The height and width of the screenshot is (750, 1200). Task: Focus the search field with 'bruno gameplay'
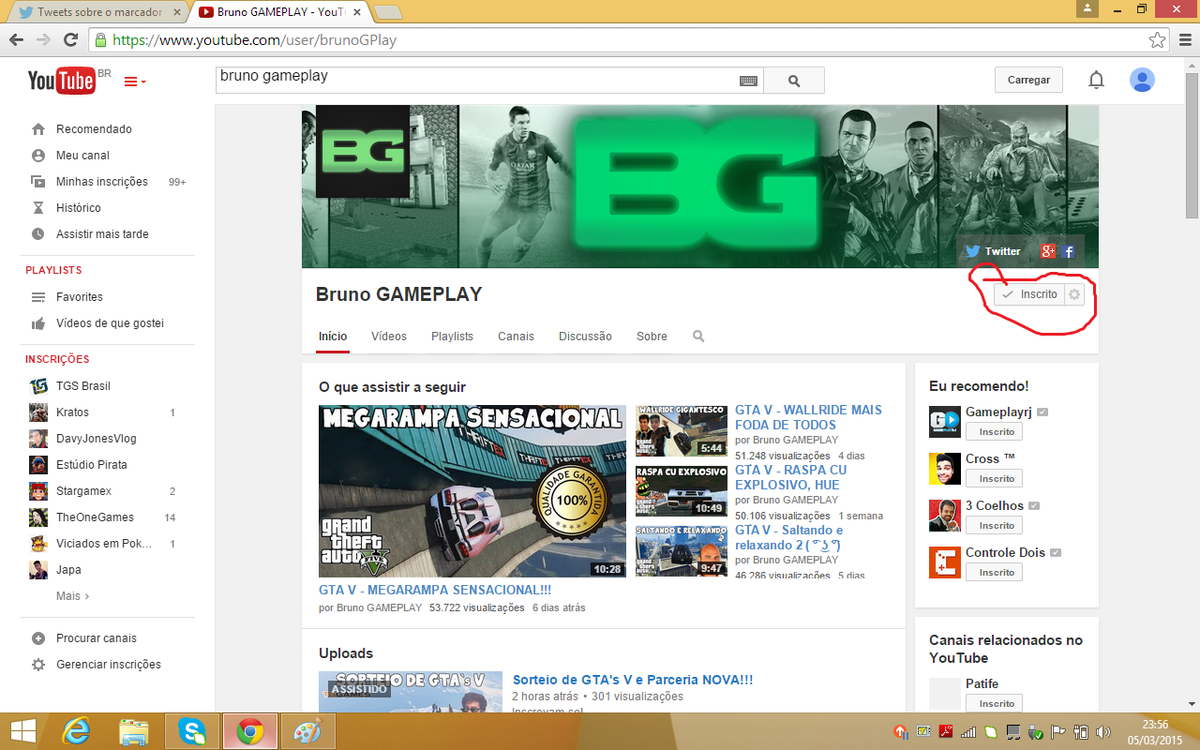pyautogui.click(x=476, y=80)
